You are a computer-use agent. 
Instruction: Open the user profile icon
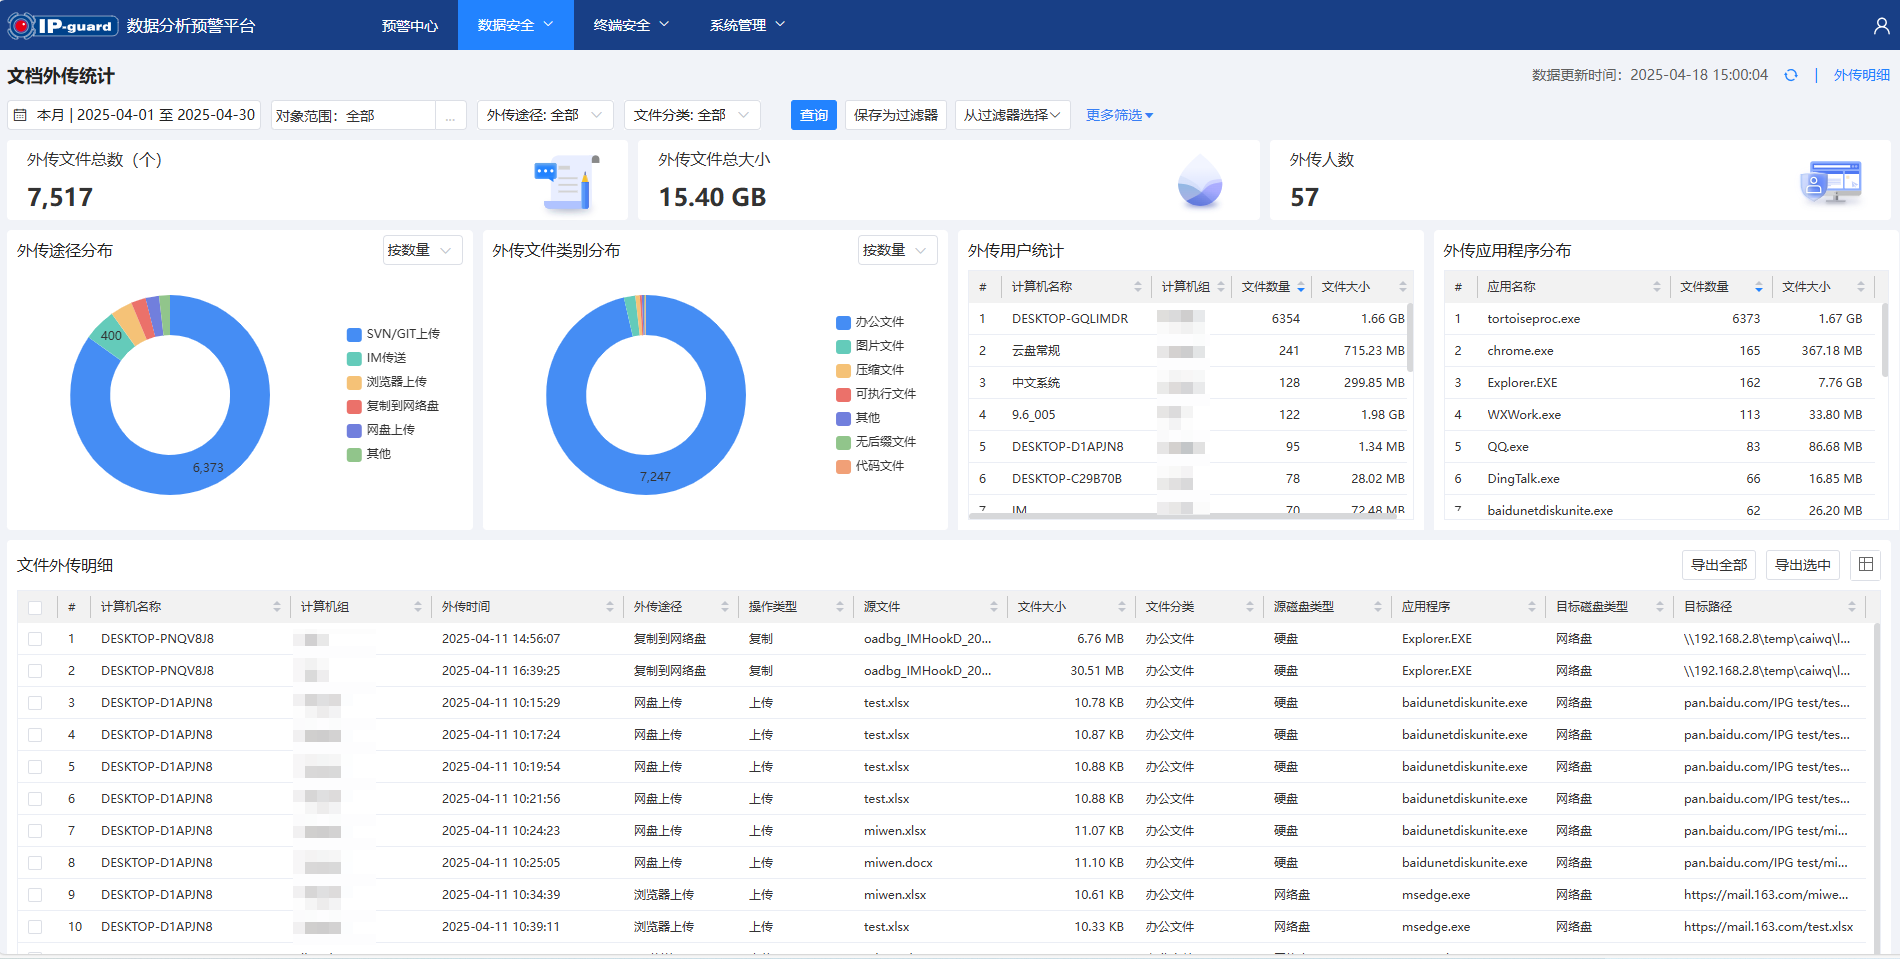[x=1881, y=26]
